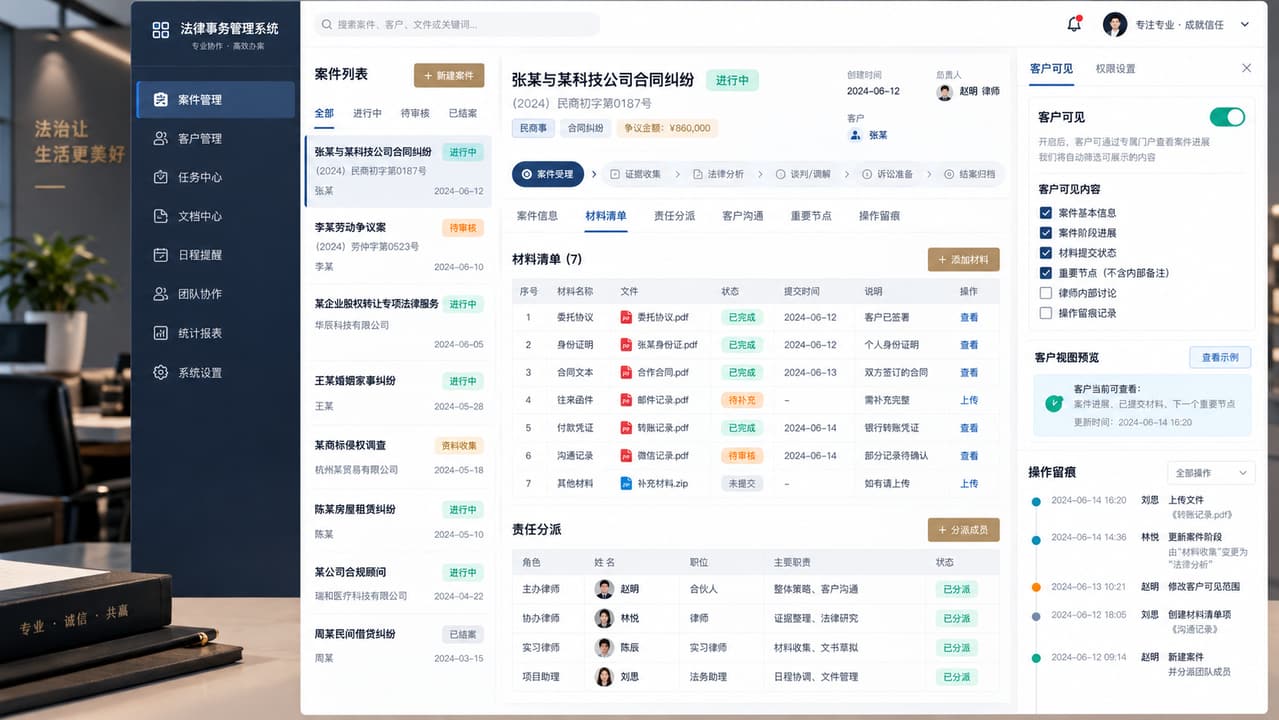Click the 任务中心 sidebar icon
The image size is (1279, 720).
pyautogui.click(x=160, y=177)
